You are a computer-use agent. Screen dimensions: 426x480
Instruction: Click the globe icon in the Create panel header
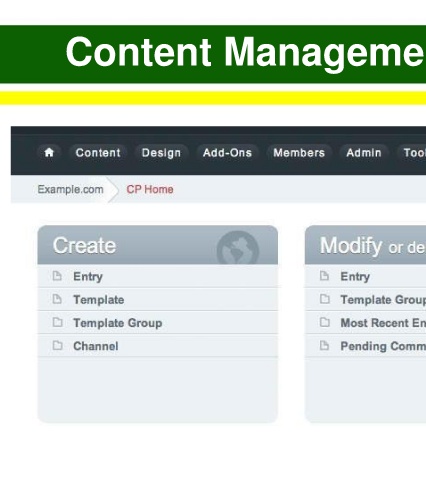(238, 248)
